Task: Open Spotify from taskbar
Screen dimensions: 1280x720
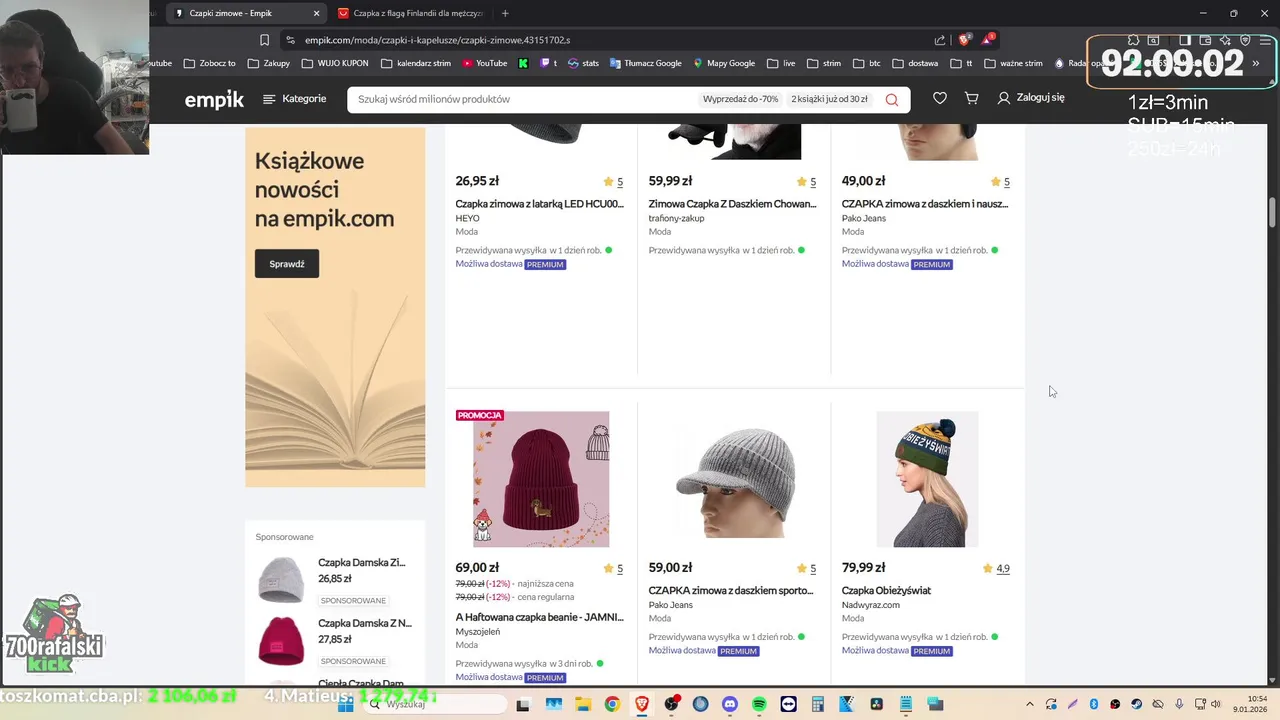Action: (759, 705)
